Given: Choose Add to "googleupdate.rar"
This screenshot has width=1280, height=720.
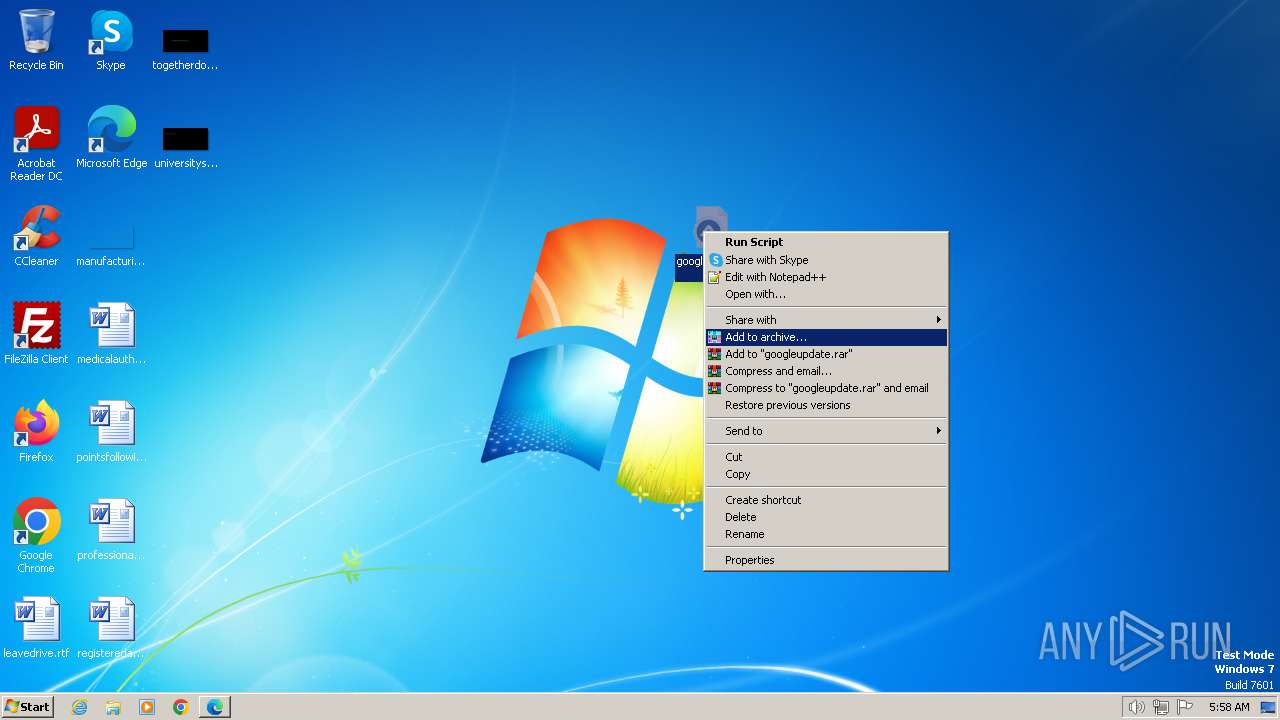Looking at the screenshot, I should click(x=826, y=354).
